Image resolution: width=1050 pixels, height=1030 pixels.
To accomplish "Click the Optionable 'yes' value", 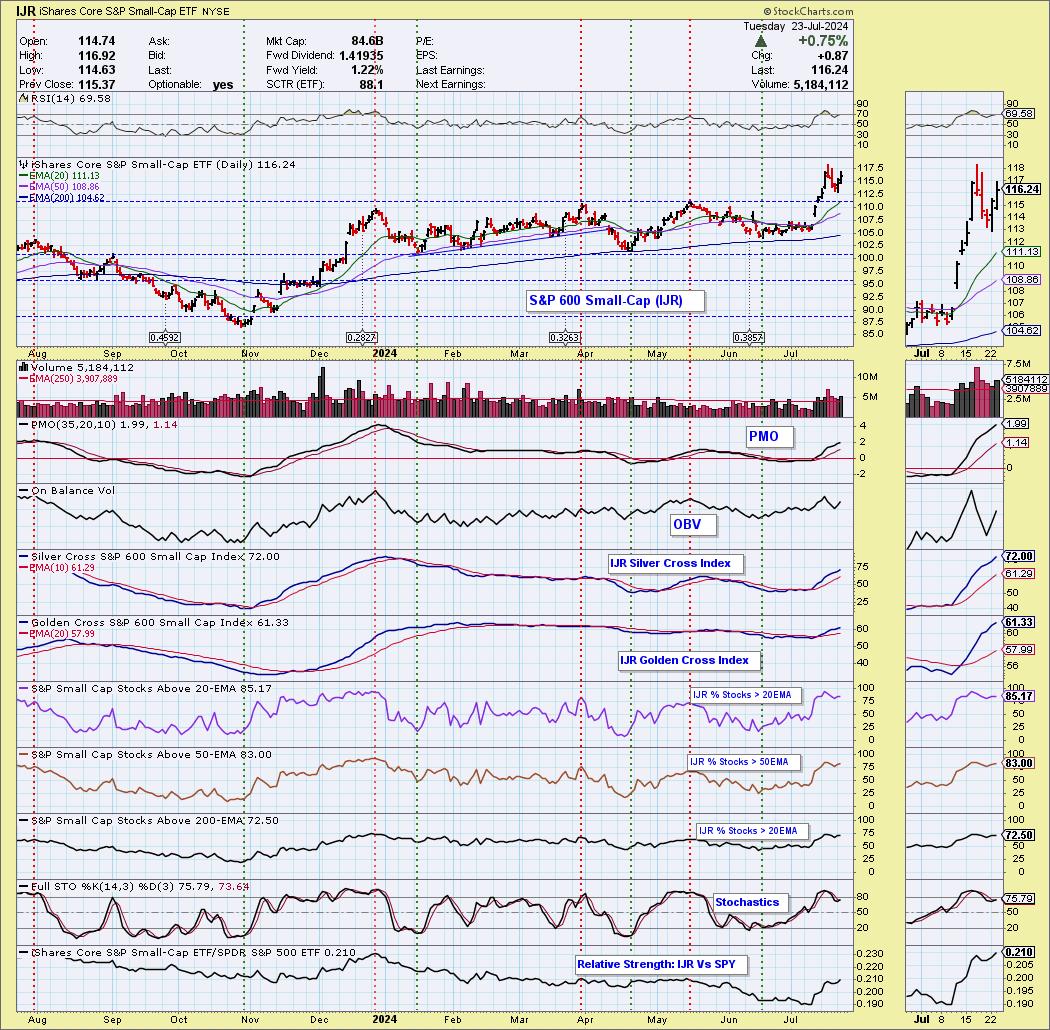I will 223,85.
